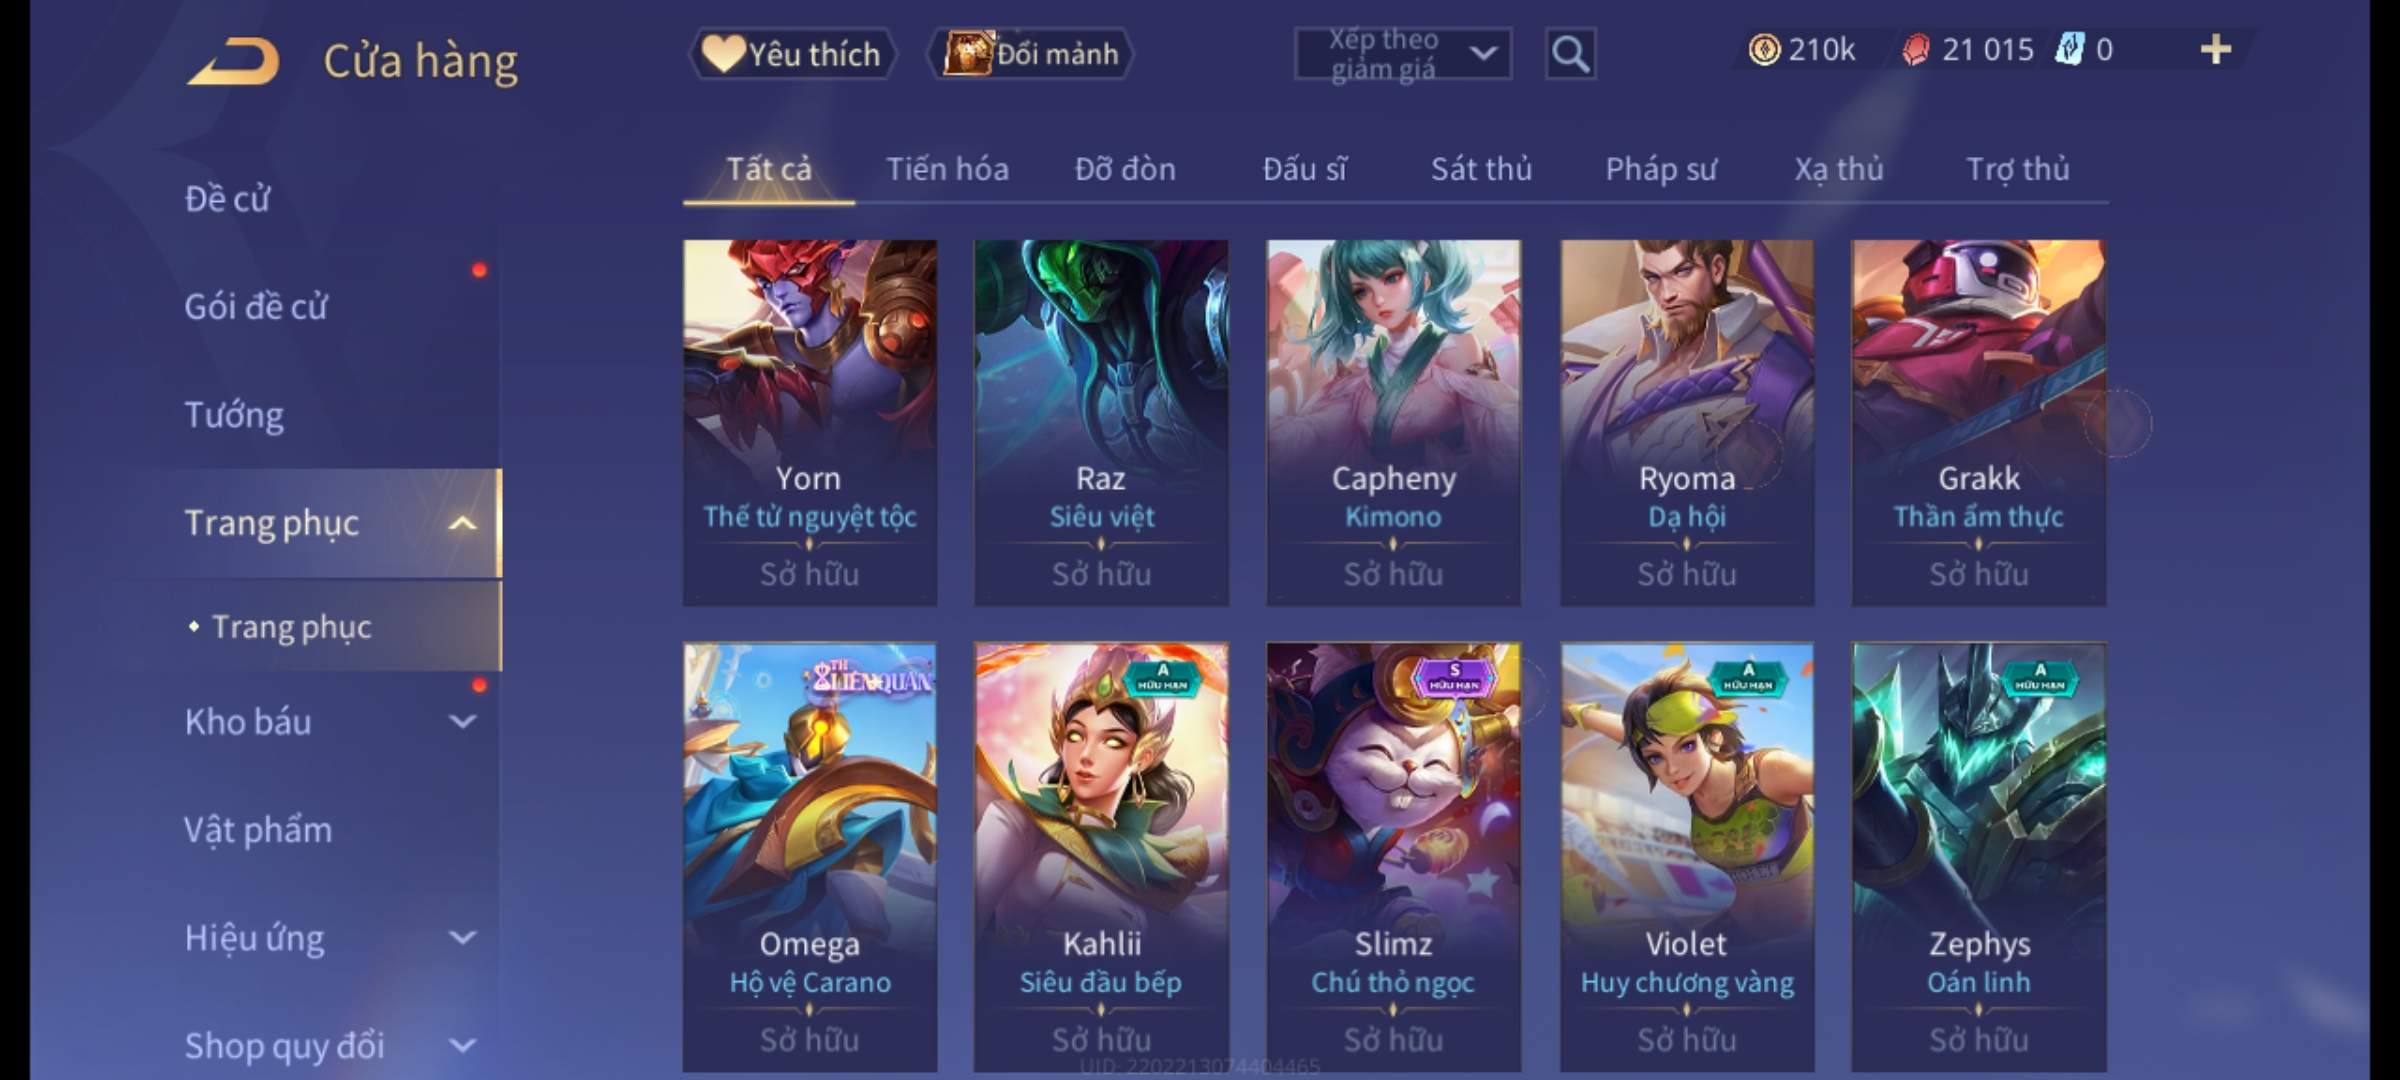Expand the Hiệu ứng section
This screenshot has width=2400, height=1080.
[462, 937]
